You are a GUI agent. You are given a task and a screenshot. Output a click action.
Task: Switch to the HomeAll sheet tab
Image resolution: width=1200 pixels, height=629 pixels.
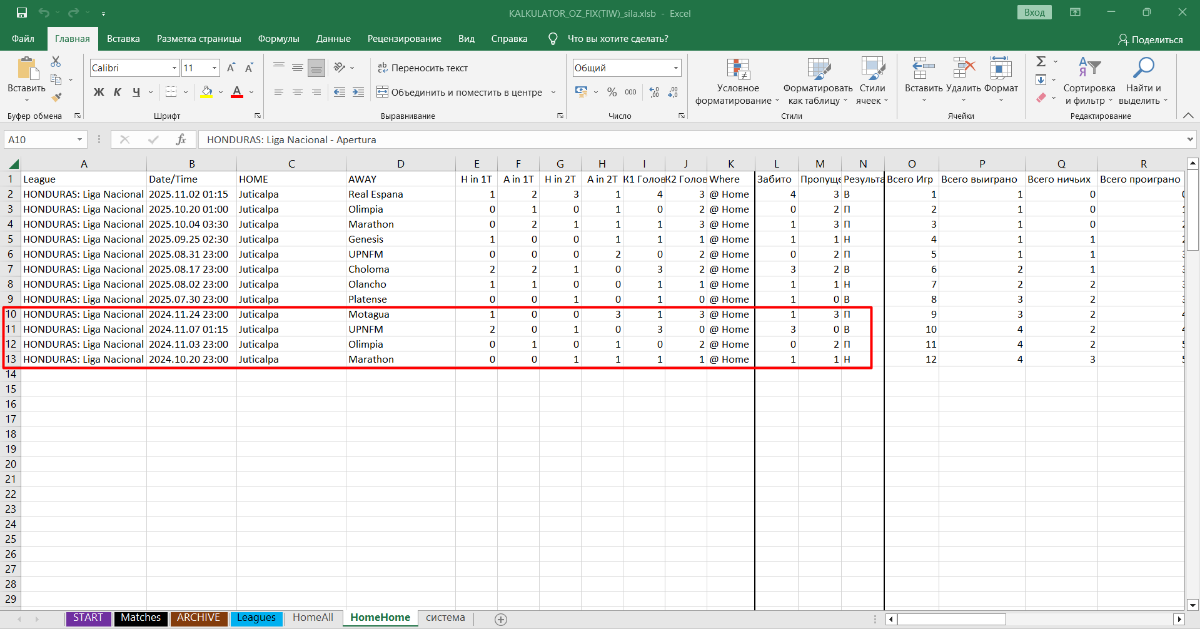point(313,618)
